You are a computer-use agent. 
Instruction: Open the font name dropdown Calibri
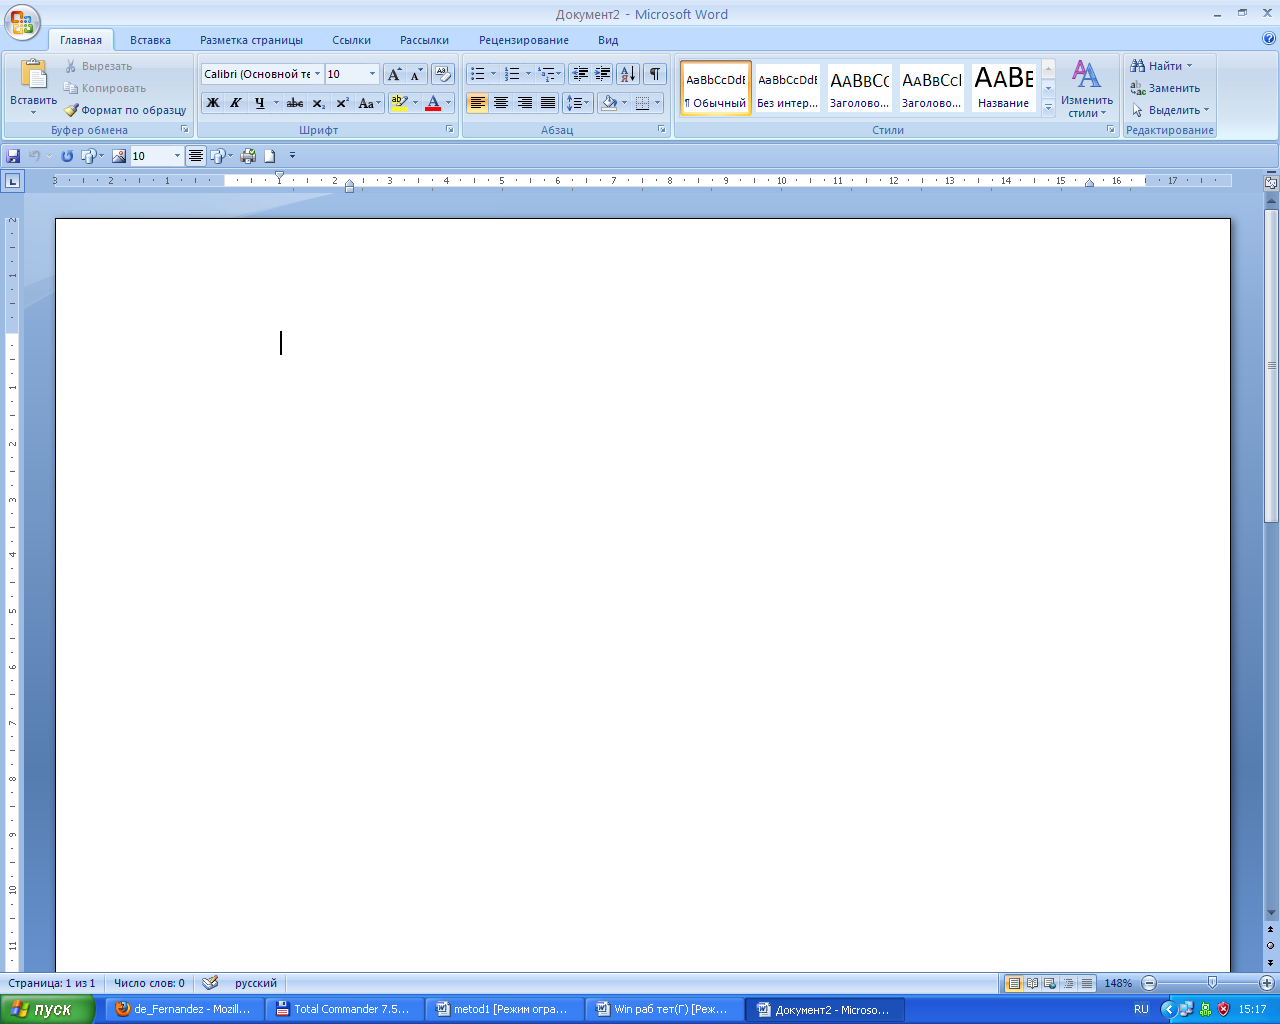point(318,74)
